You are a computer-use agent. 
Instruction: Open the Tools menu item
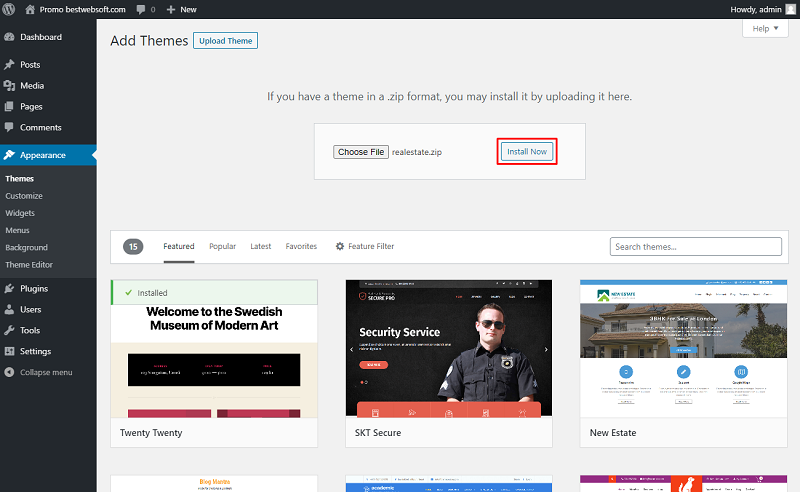[48, 330]
